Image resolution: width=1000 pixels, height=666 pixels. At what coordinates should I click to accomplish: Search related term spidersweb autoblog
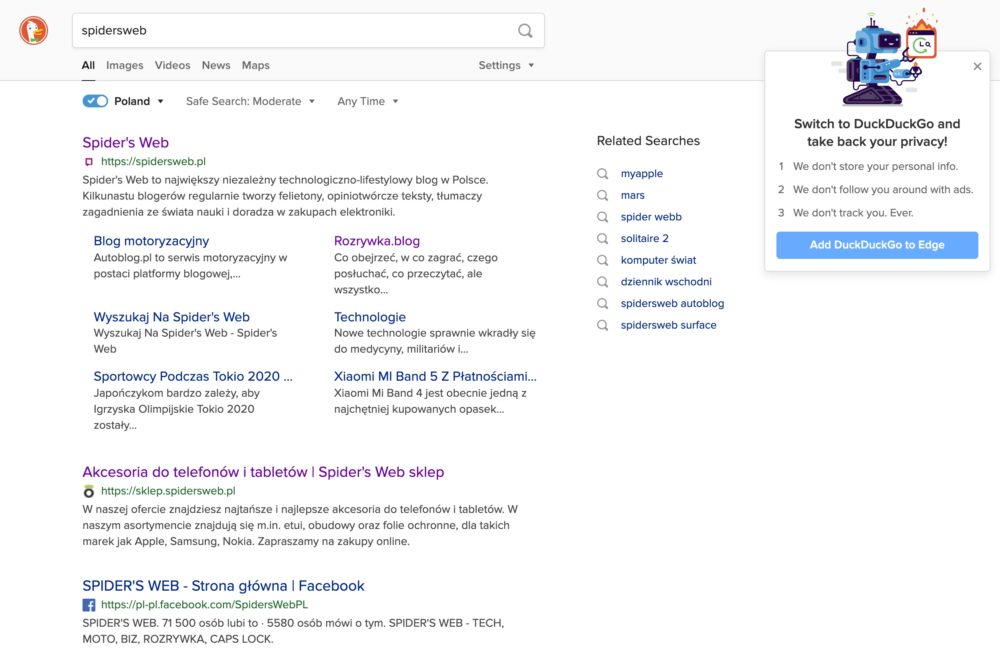[x=672, y=304]
